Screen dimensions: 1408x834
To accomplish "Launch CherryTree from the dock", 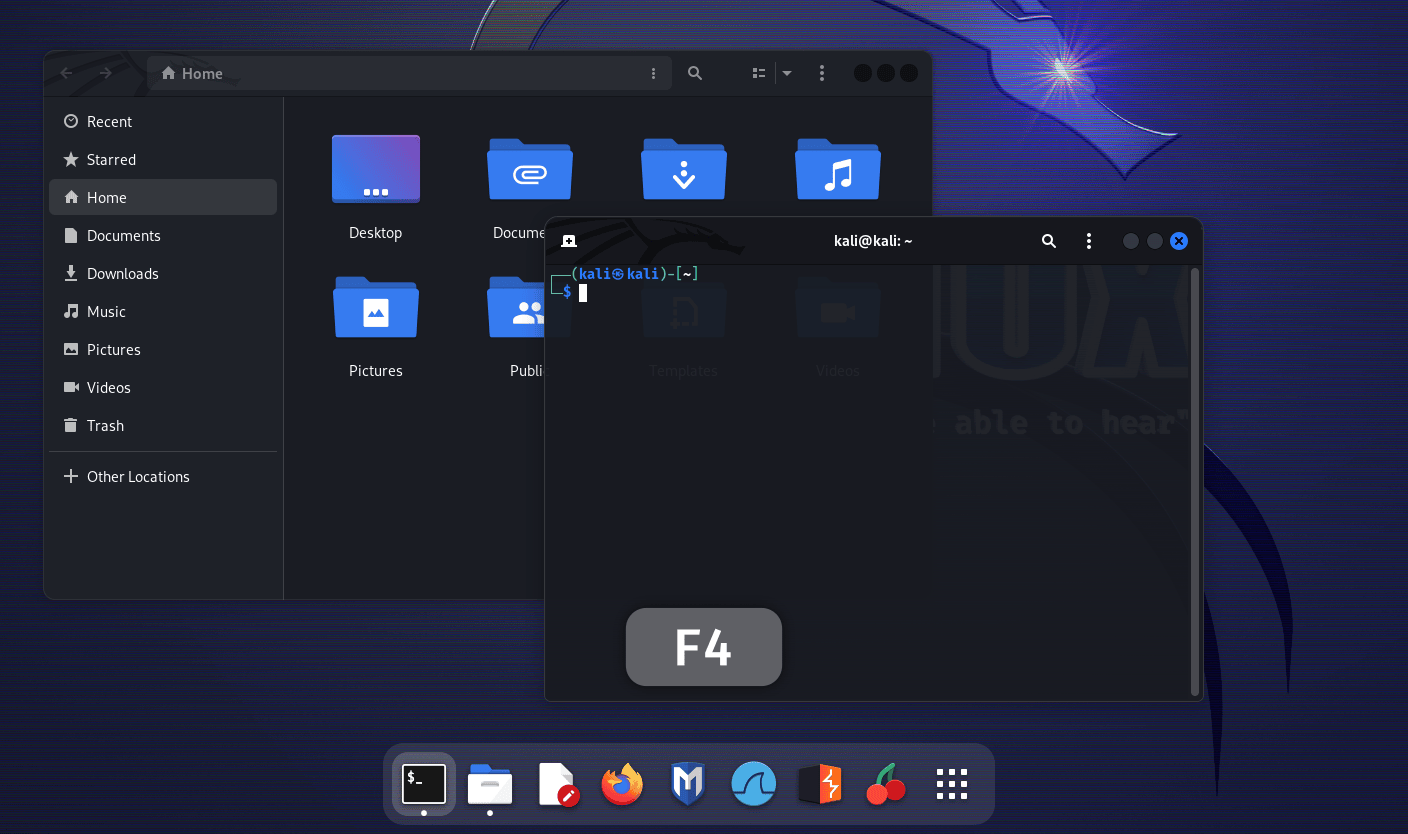I will pyautogui.click(x=884, y=784).
